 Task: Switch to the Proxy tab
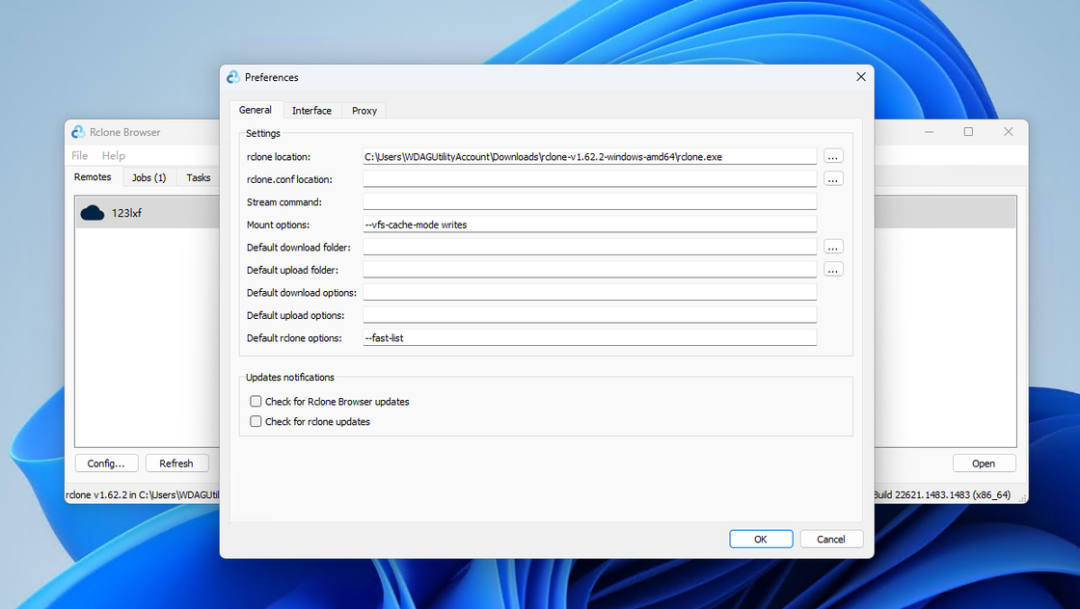(364, 110)
